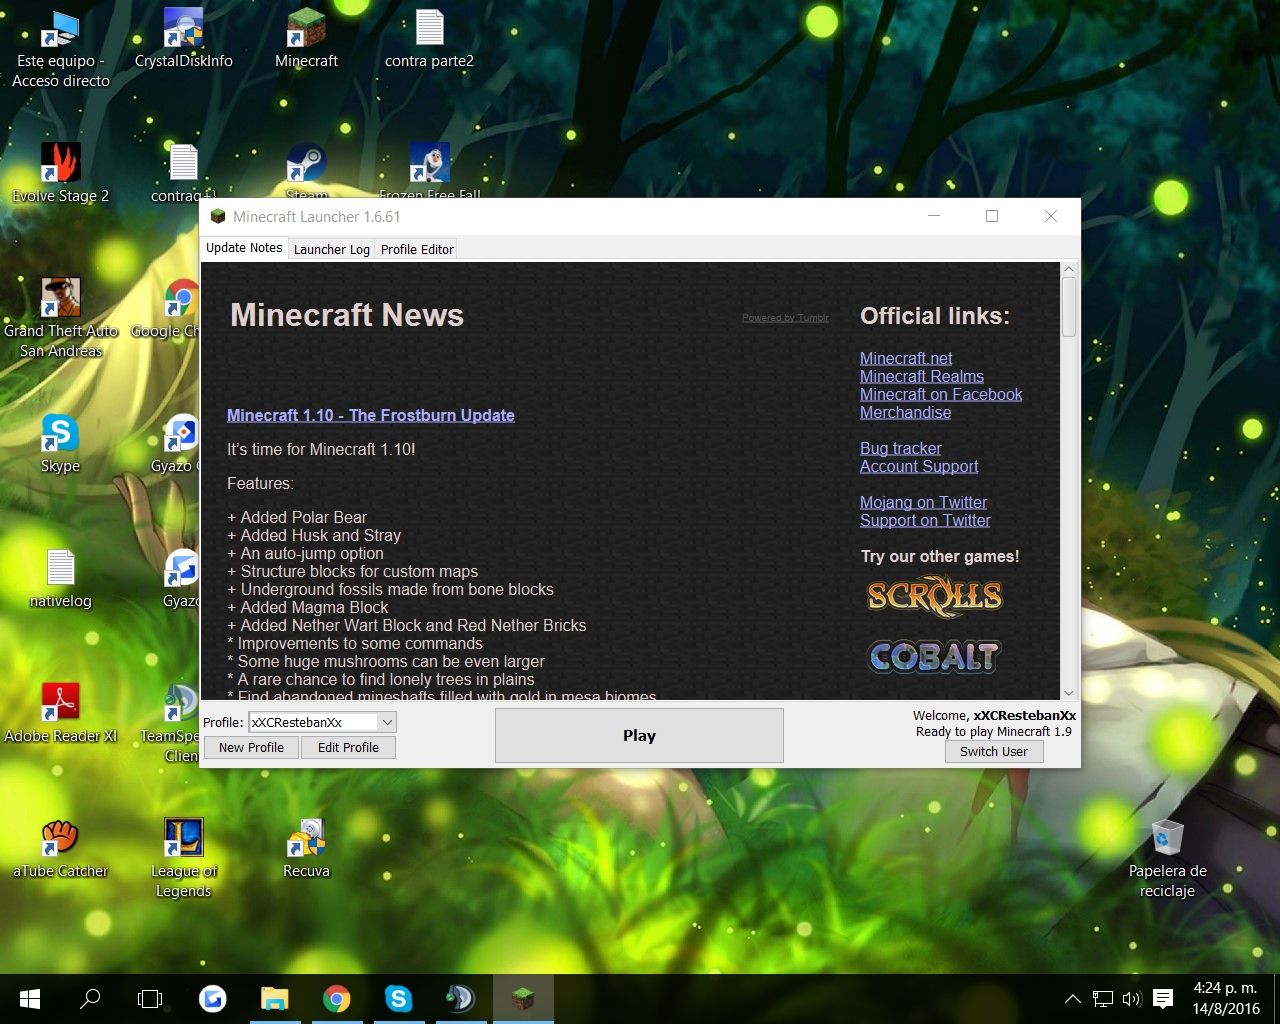Click news scrollbar down arrow
This screenshot has width=1280, height=1024.
(1069, 692)
